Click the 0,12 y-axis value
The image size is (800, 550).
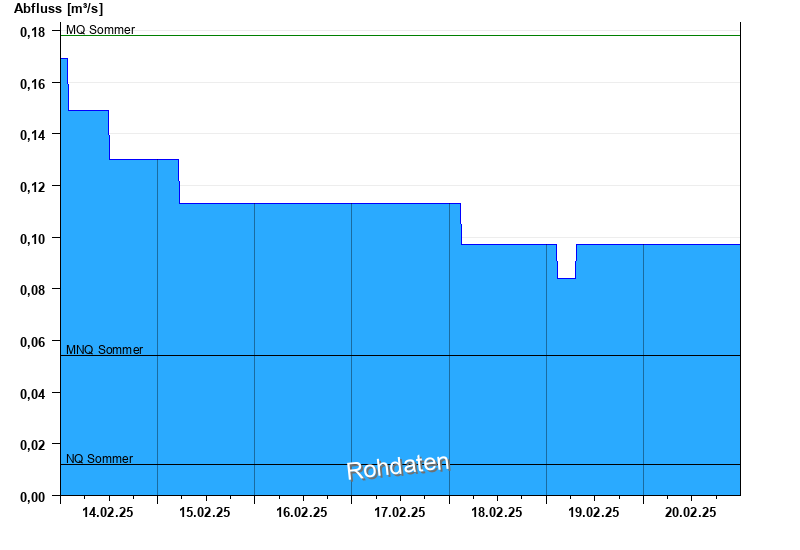tap(33, 187)
